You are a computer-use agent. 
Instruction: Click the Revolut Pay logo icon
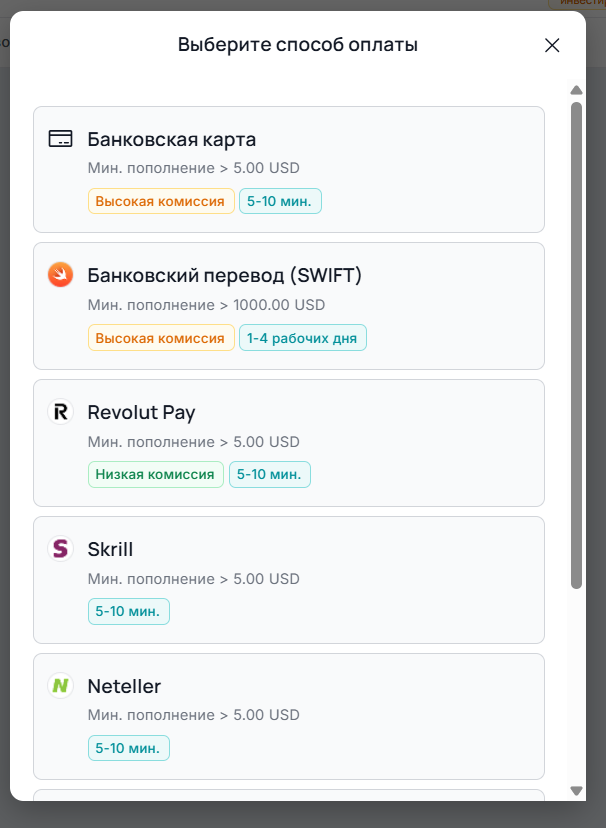click(61, 412)
